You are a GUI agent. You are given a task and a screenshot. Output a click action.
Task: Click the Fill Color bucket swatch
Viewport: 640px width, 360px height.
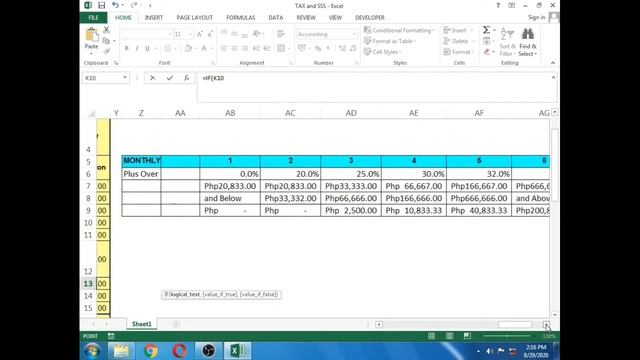coord(188,49)
